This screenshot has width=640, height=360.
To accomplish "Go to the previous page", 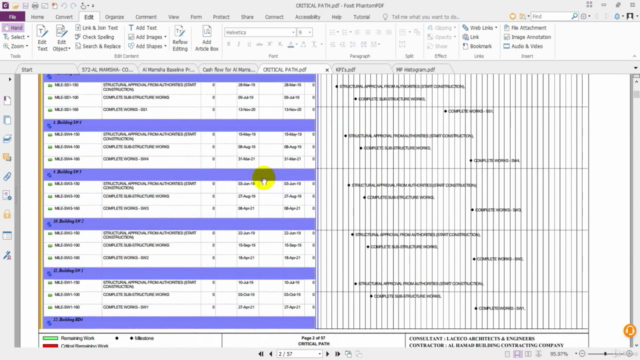I will (270, 354).
